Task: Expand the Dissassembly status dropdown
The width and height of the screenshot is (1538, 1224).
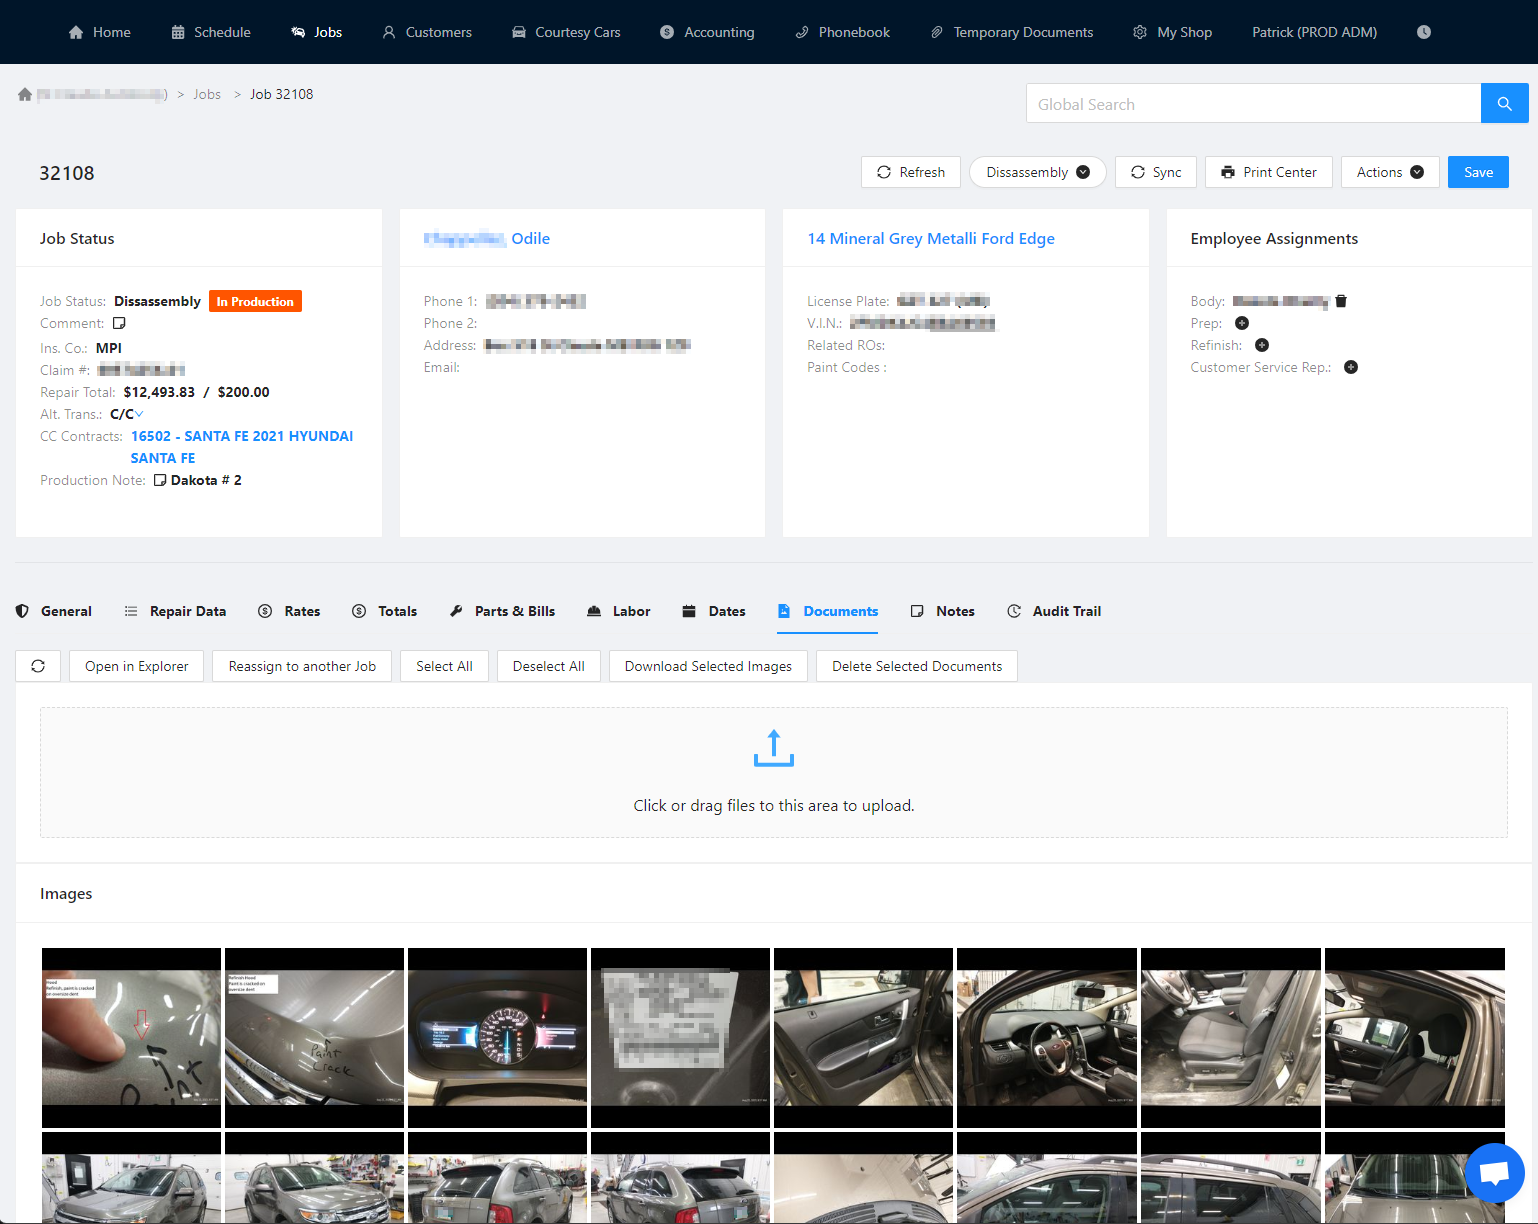Action: [1083, 172]
